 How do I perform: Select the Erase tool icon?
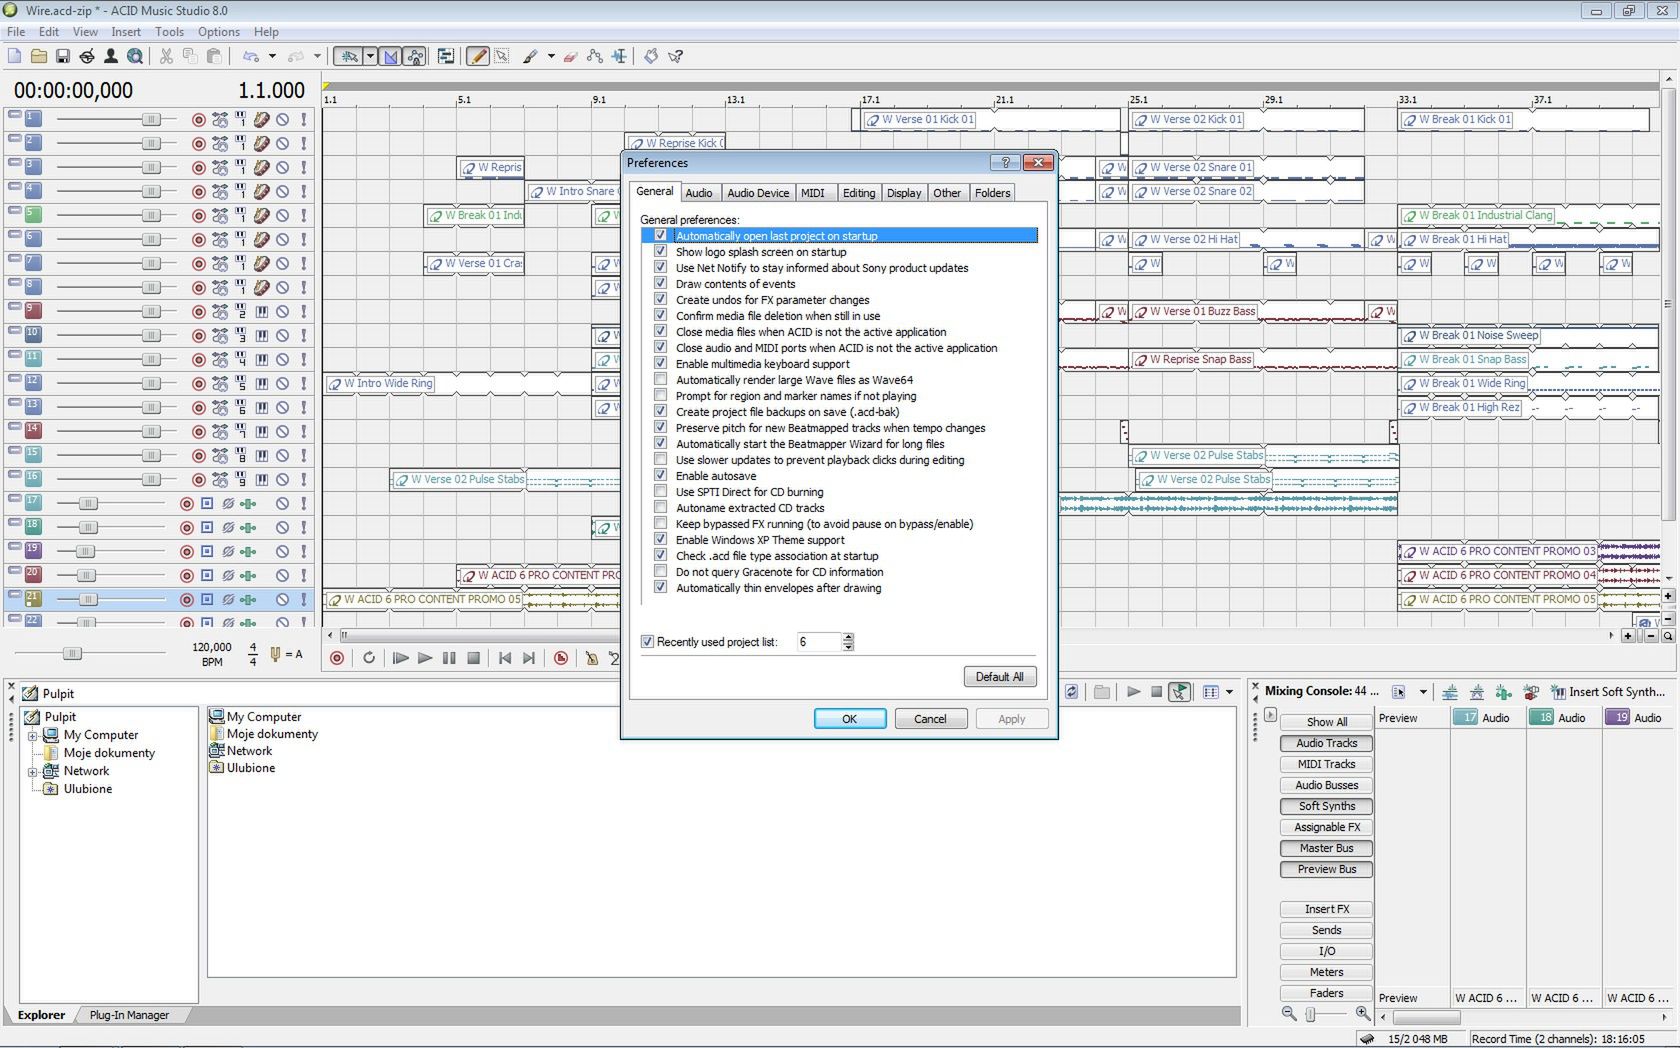tap(570, 56)
